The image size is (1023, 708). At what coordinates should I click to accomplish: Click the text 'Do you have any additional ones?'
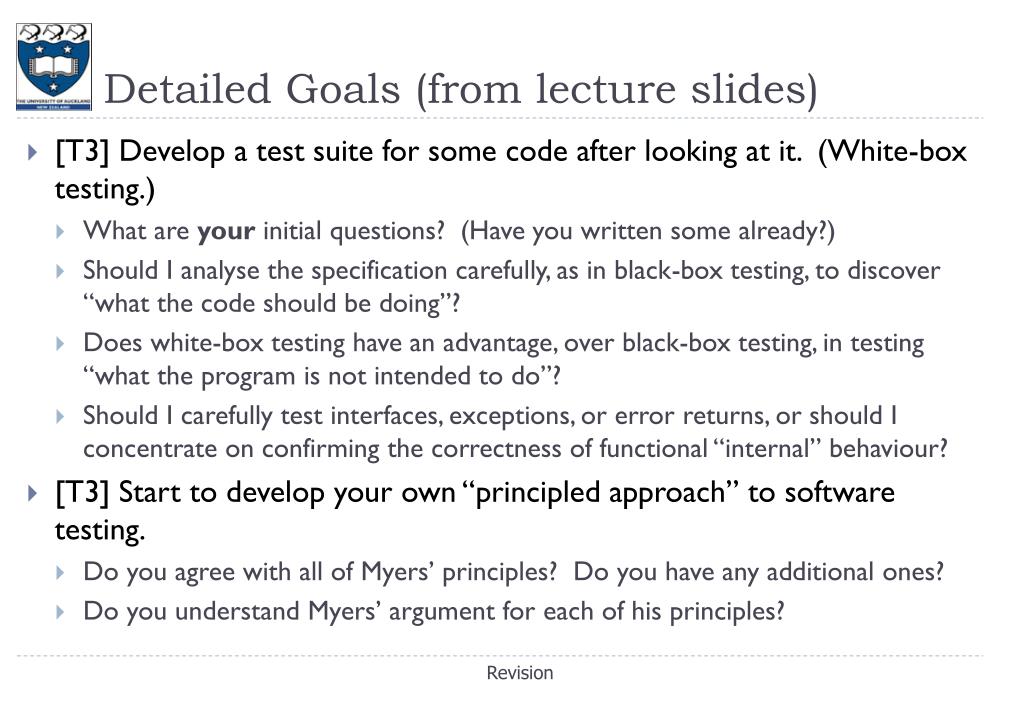(x=759, y=572)
